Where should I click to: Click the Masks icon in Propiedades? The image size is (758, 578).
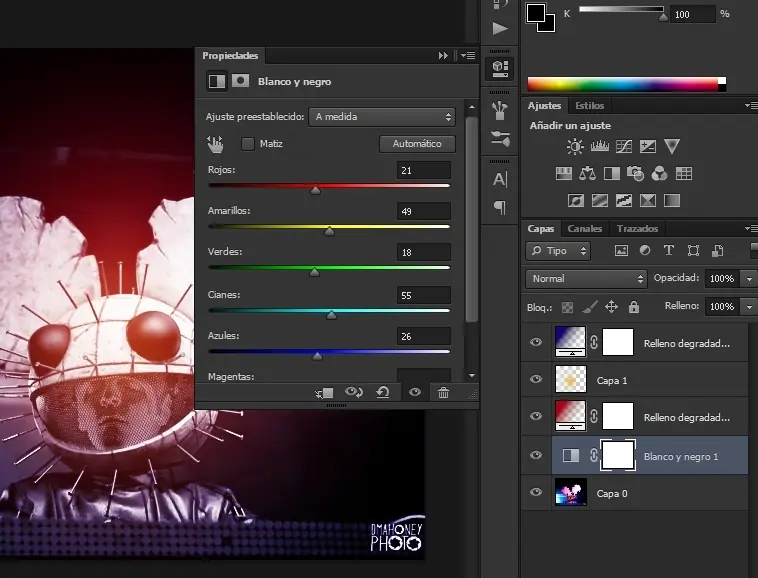240,81
